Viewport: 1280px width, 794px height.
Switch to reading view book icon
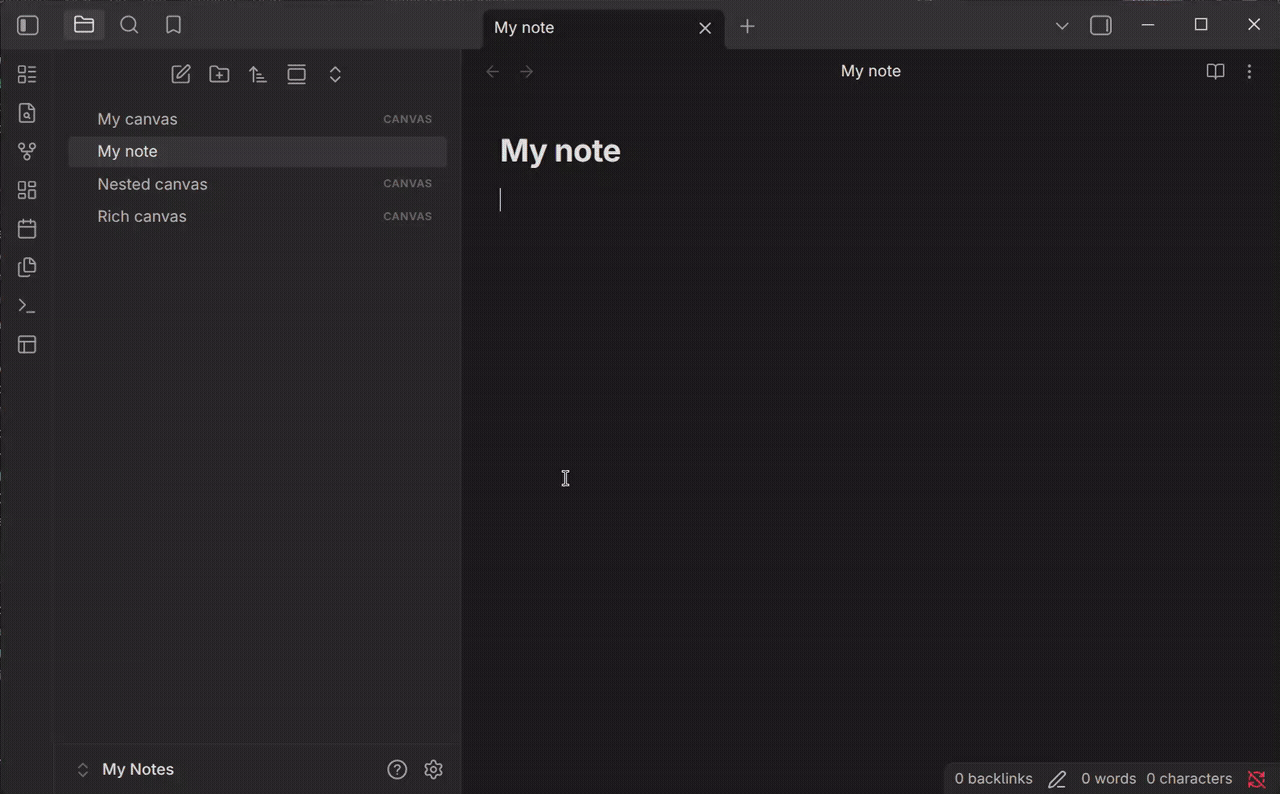click(1215, 71)
